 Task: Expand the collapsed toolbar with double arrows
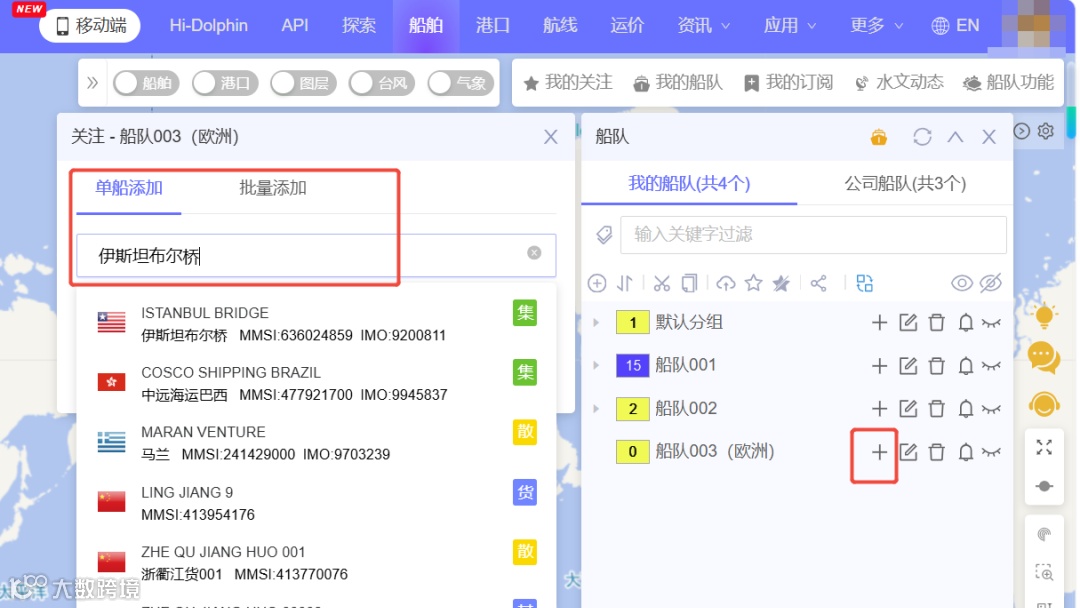coord(93,83)
